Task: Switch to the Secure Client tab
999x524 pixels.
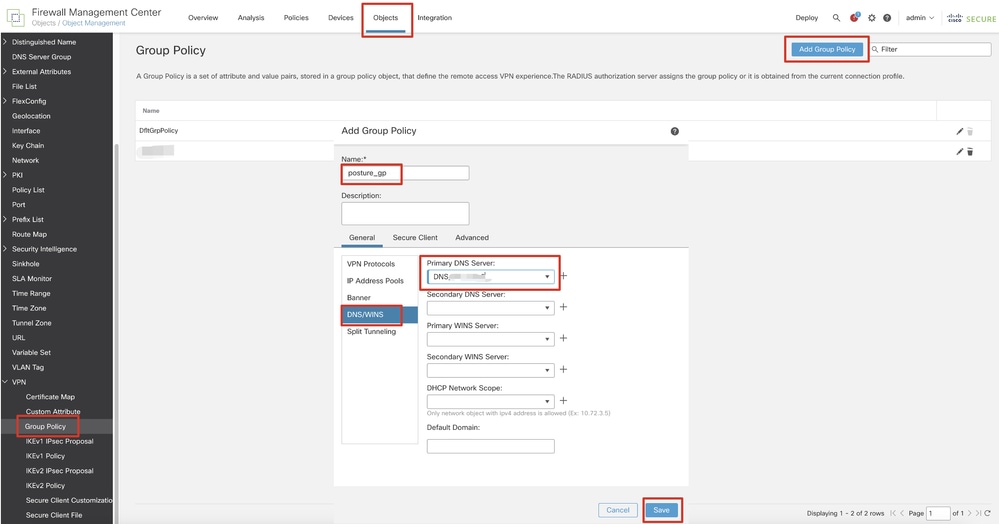Action: point(415,238)
